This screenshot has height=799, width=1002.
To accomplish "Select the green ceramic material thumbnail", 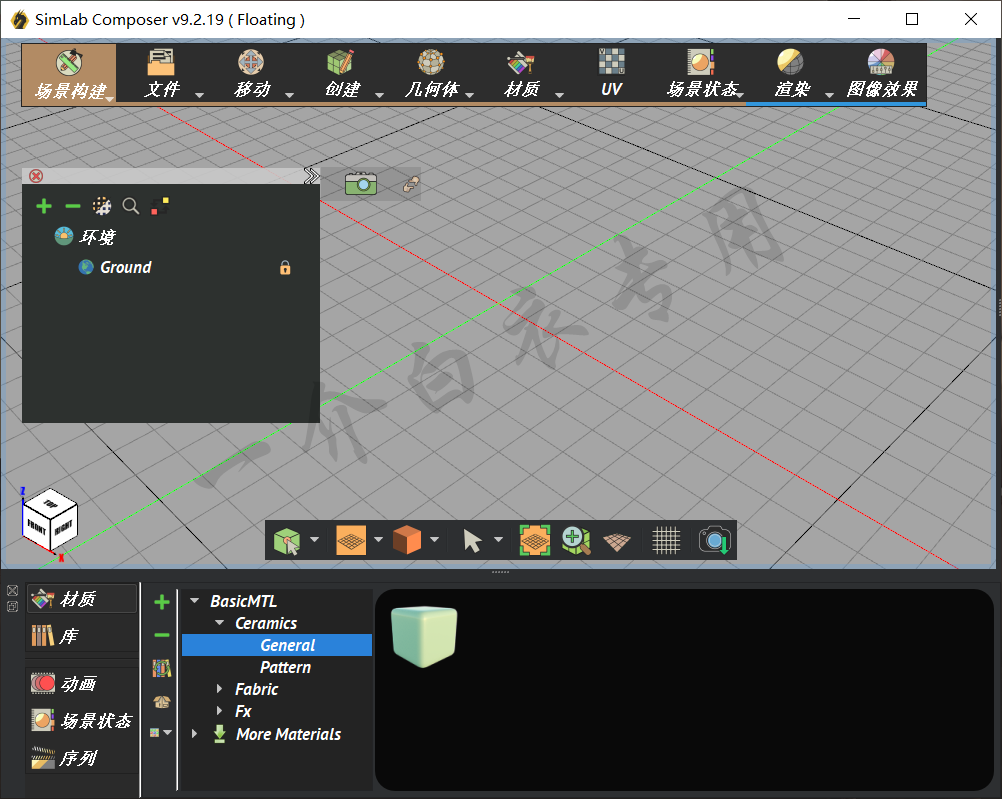I will pyautogui.click(x=424, y=636).
